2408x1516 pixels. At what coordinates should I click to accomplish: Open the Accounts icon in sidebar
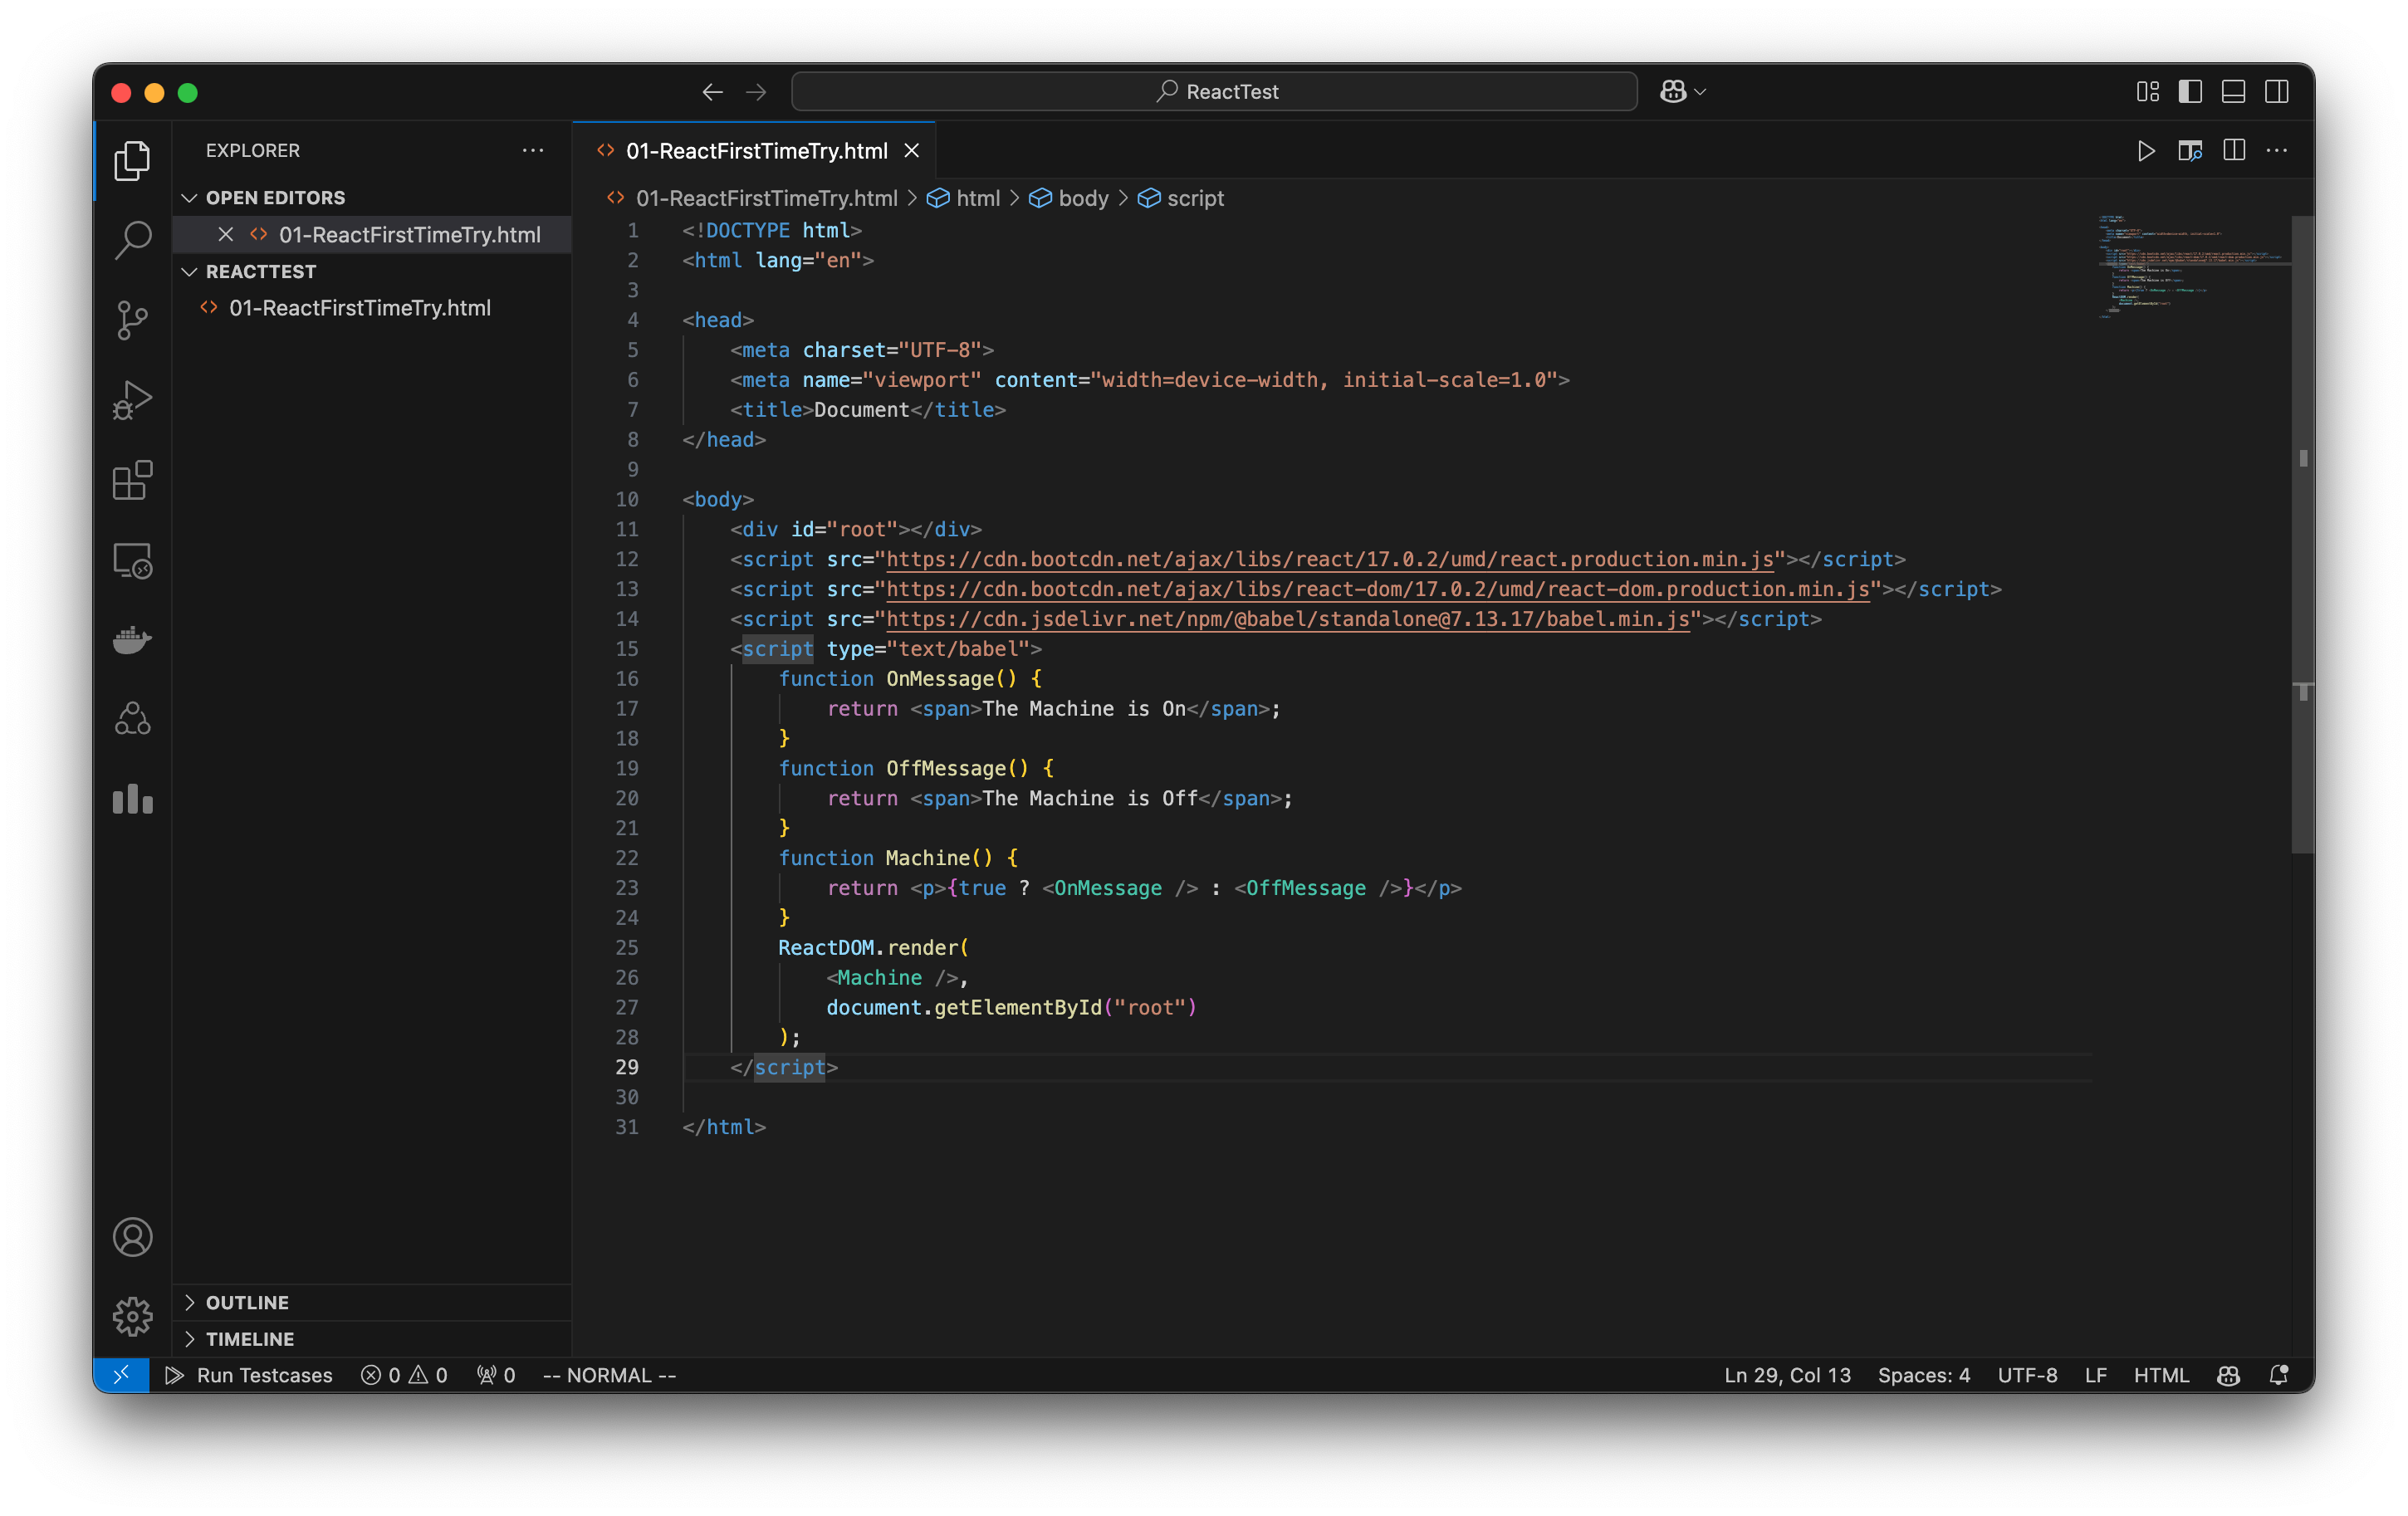pyautogui.click(x=132, y=1237)
